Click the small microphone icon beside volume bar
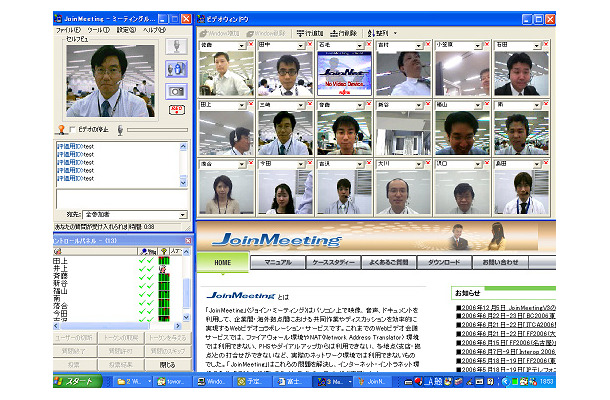The width and height of the screenshot is (610, 400). [x=120, y=130]
